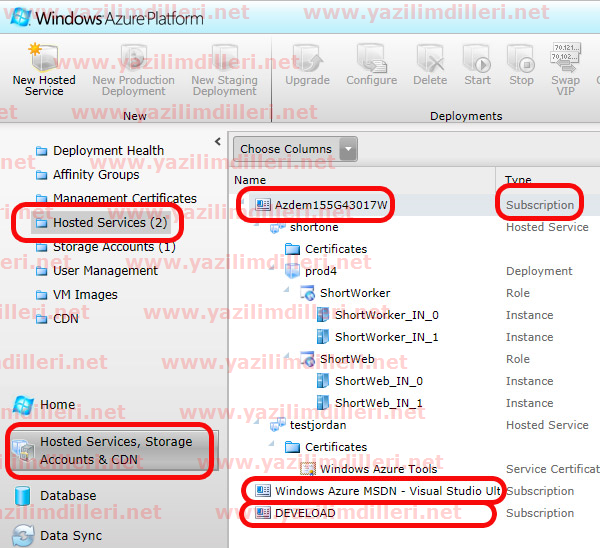
Task: Click the Delete deployment icon
Action: pos(430,58)
